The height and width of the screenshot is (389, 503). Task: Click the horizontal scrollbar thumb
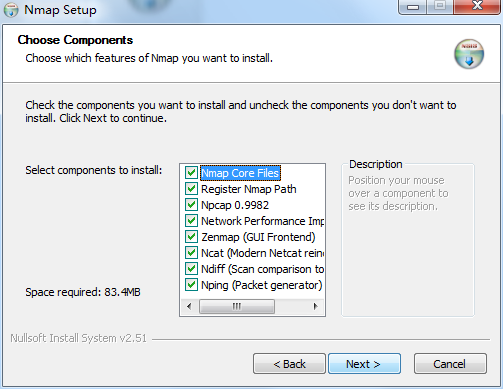click(237, 306)
